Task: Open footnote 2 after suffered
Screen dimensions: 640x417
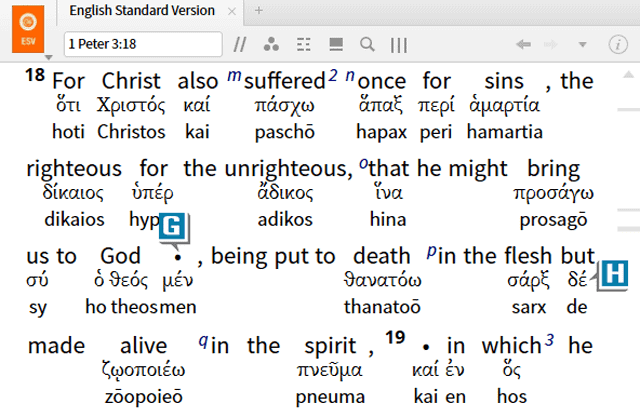Action: [333, 77]
